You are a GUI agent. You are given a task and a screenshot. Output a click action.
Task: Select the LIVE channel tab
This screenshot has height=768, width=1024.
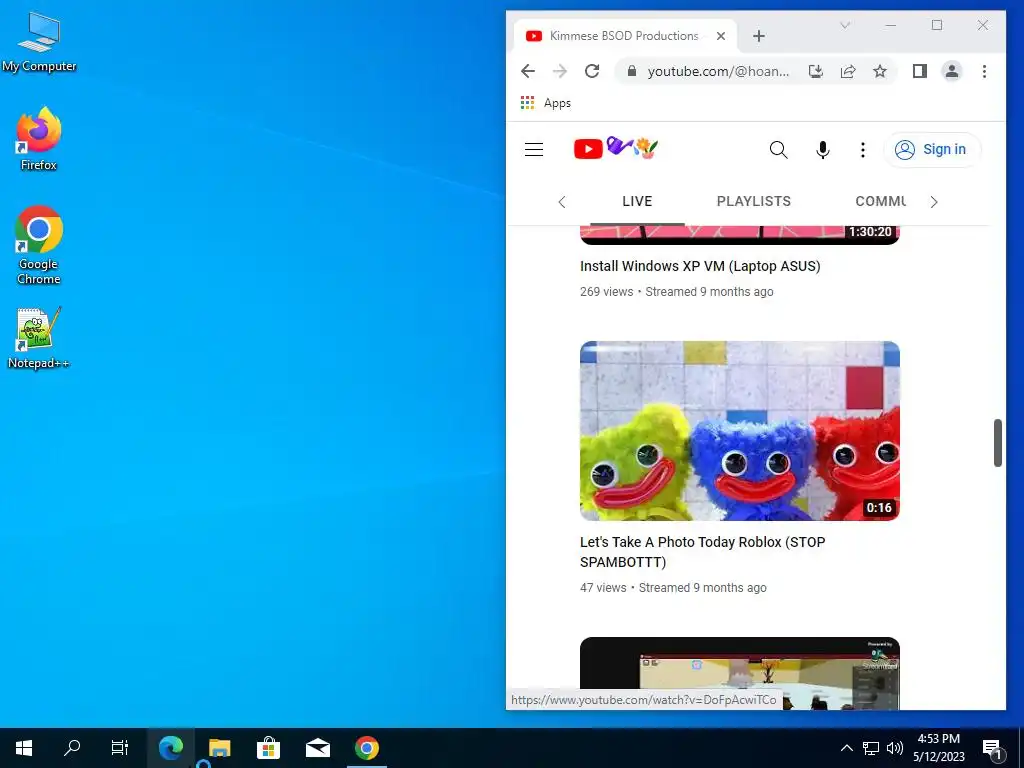point(637,201)
